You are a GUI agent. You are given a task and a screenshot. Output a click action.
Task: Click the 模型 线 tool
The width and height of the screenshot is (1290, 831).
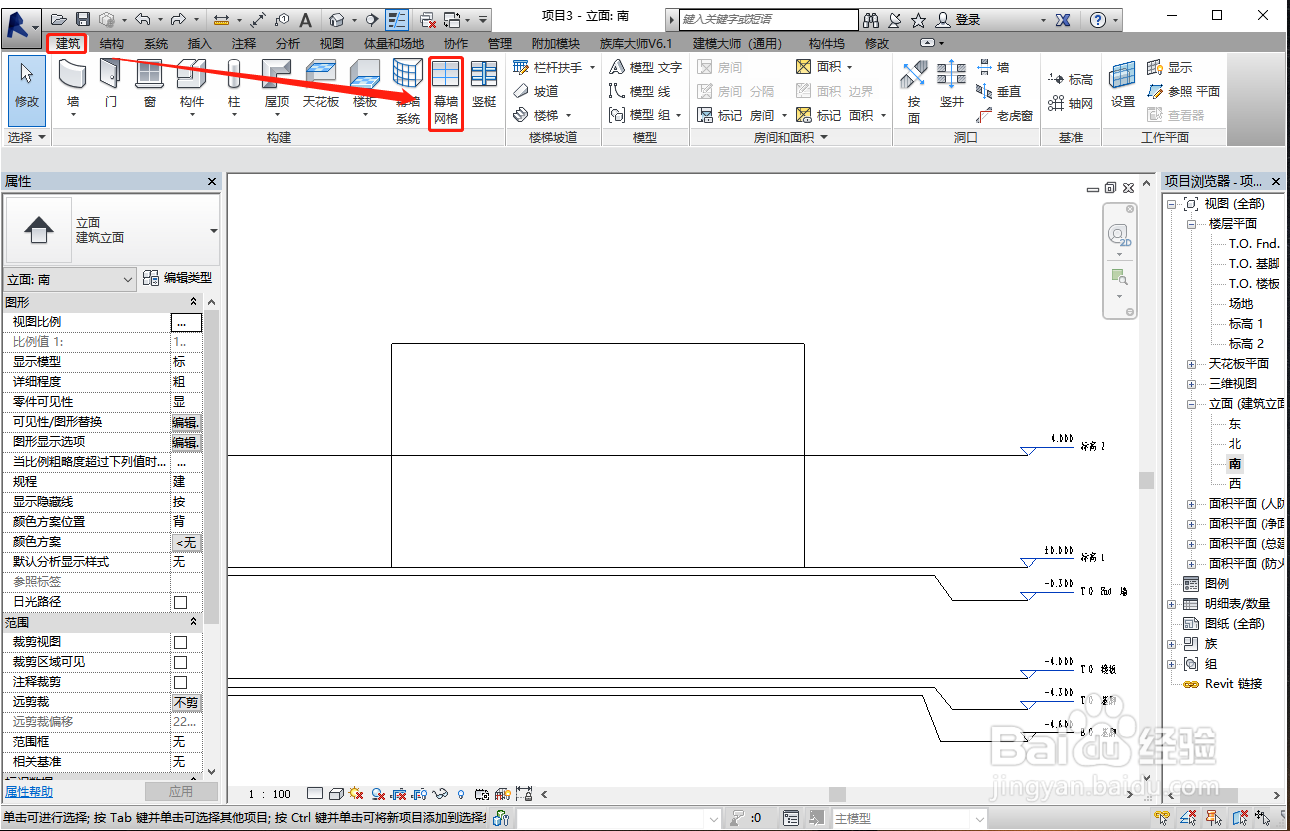pyautogui.click(x=640, y=91)
